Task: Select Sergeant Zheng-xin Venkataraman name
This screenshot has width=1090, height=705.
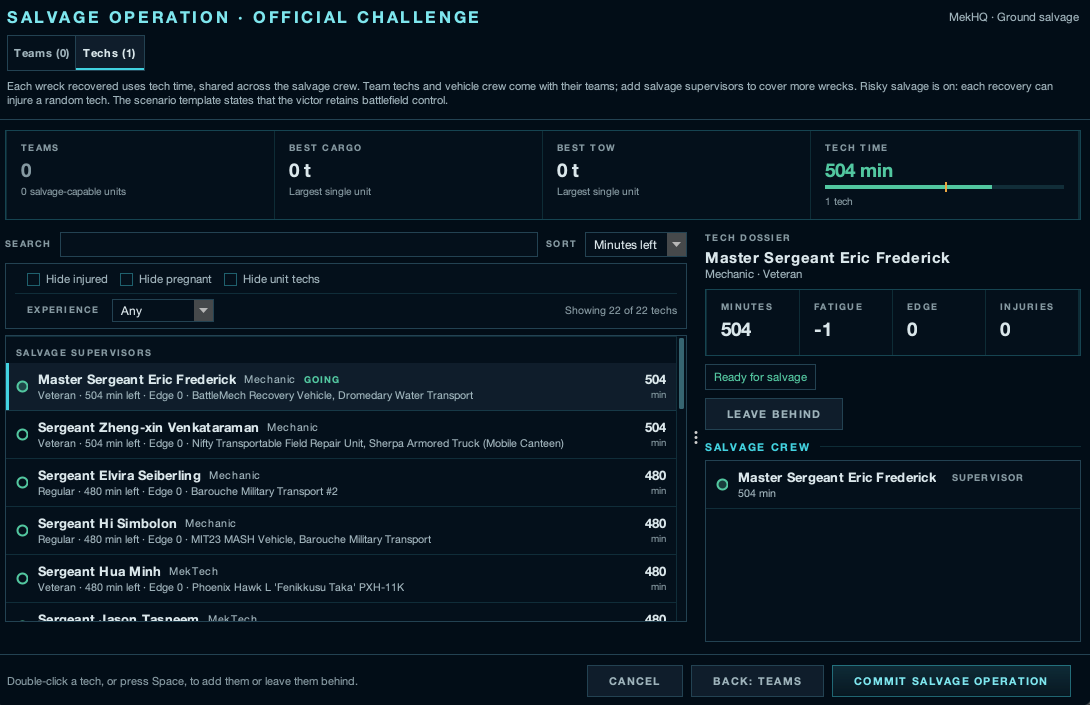Action: click(148, 428)
